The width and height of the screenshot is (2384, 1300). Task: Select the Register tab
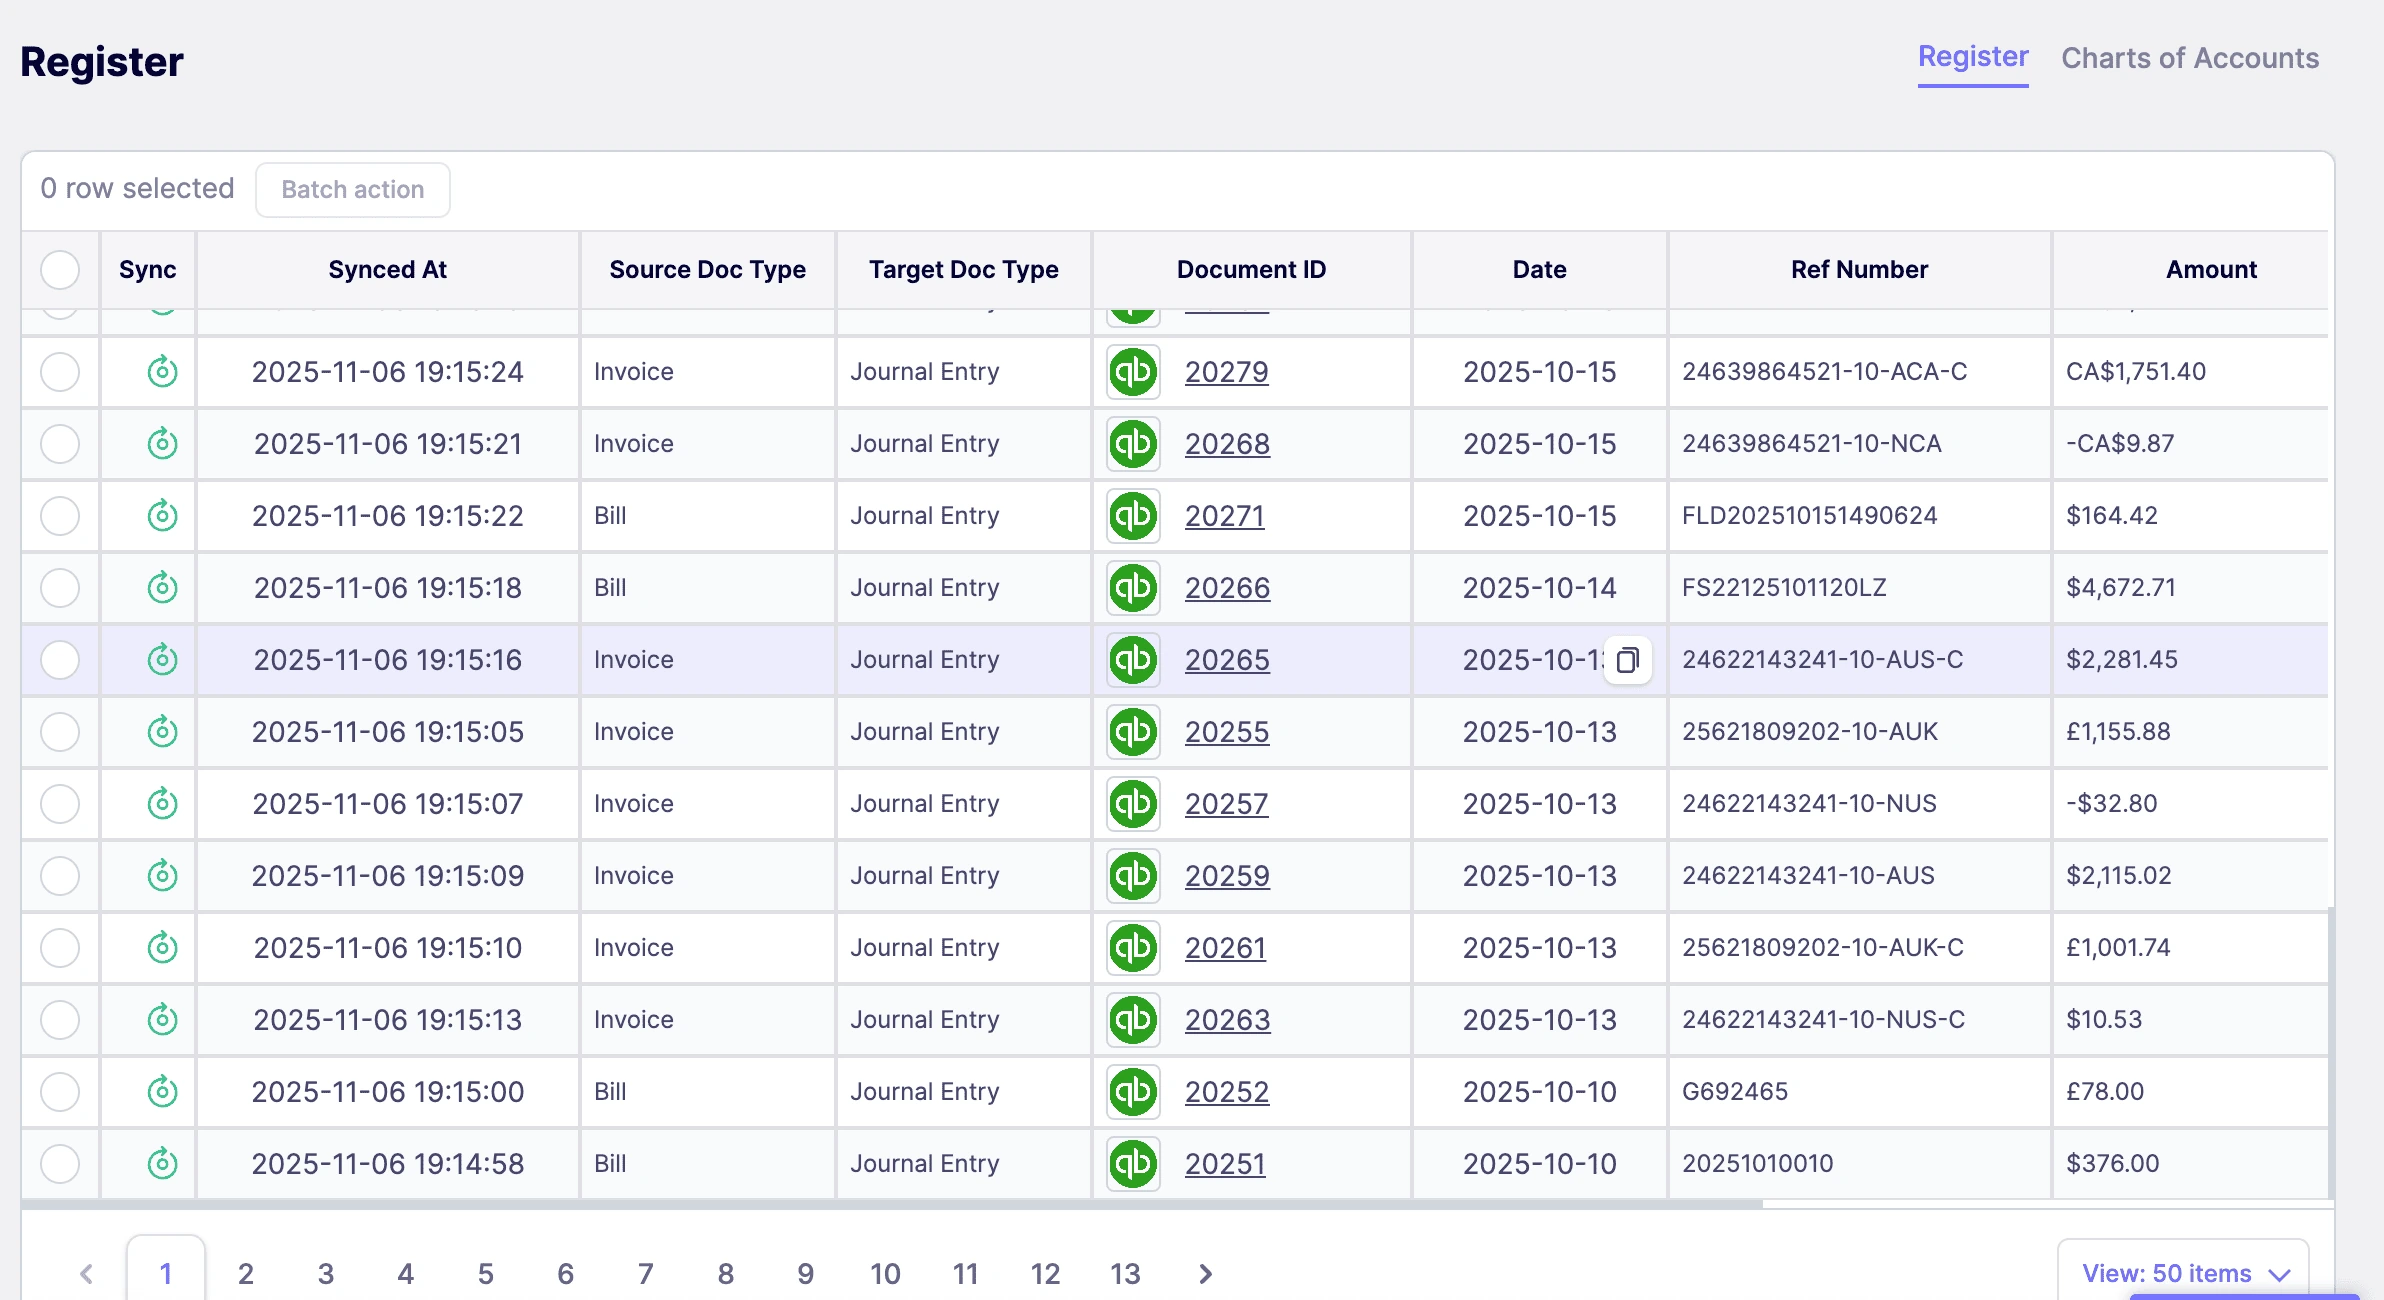point(1972,58)
